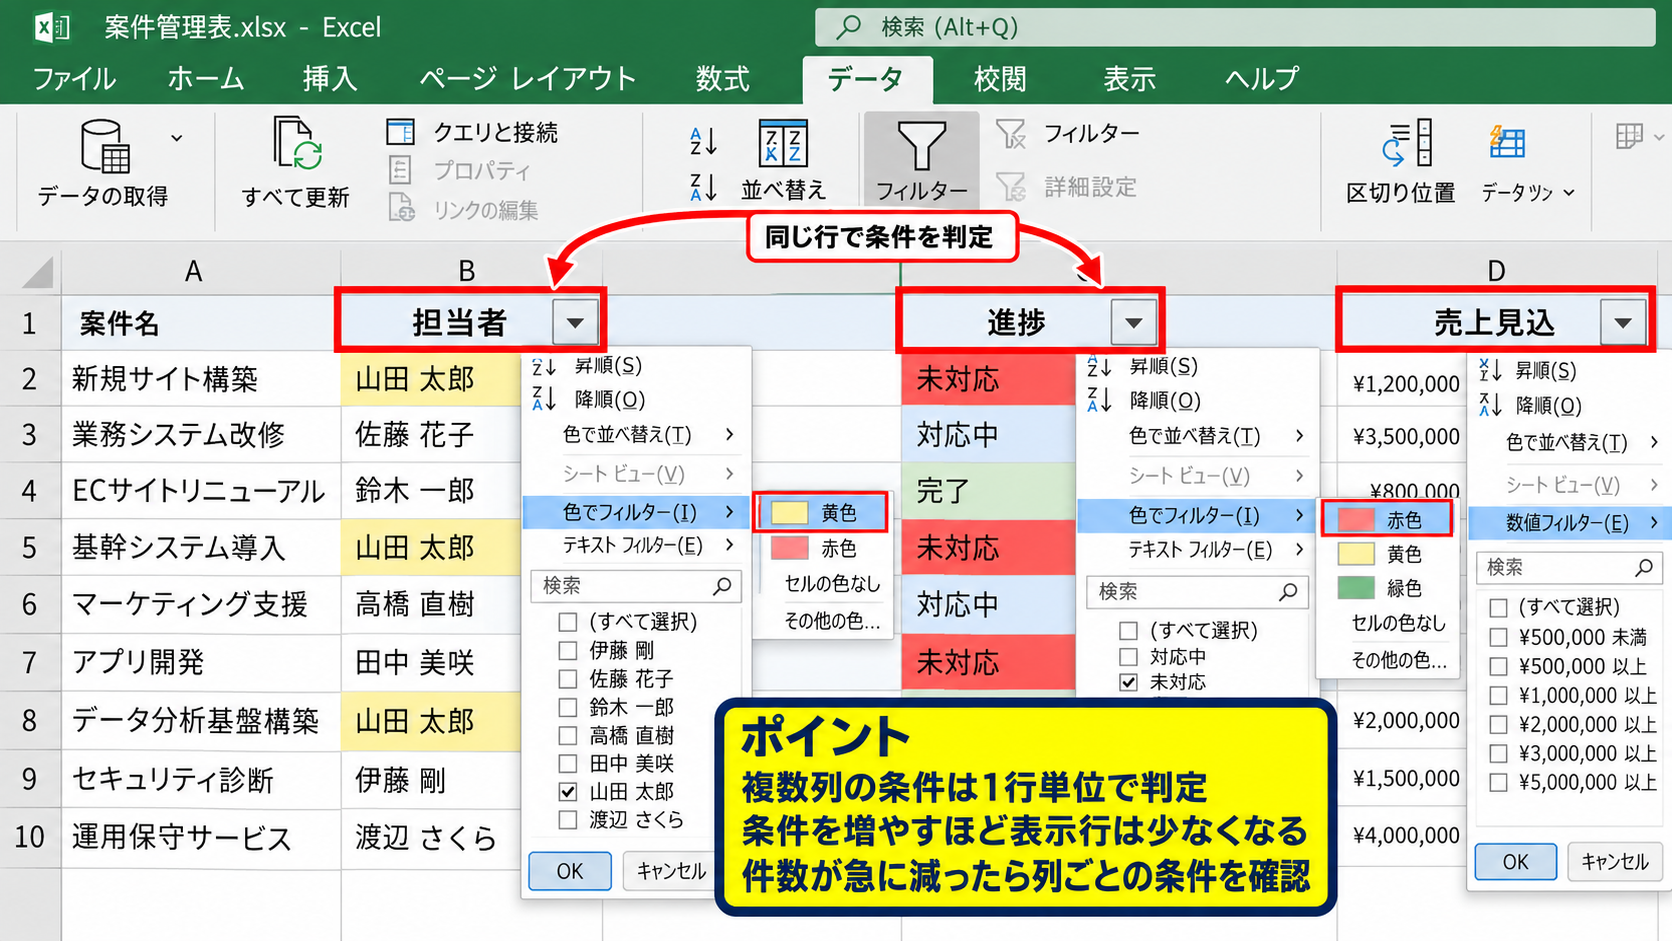
Task: Click 昇順(S) in 売上見込 filter menu
Action: (x=1546, y=371)
